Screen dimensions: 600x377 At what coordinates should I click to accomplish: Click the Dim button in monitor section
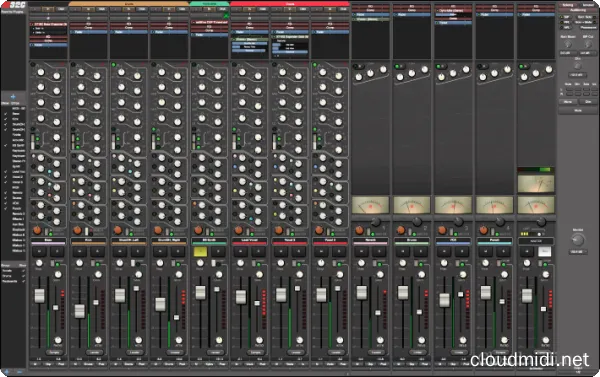pyautogui.click(x=588, y=102)
